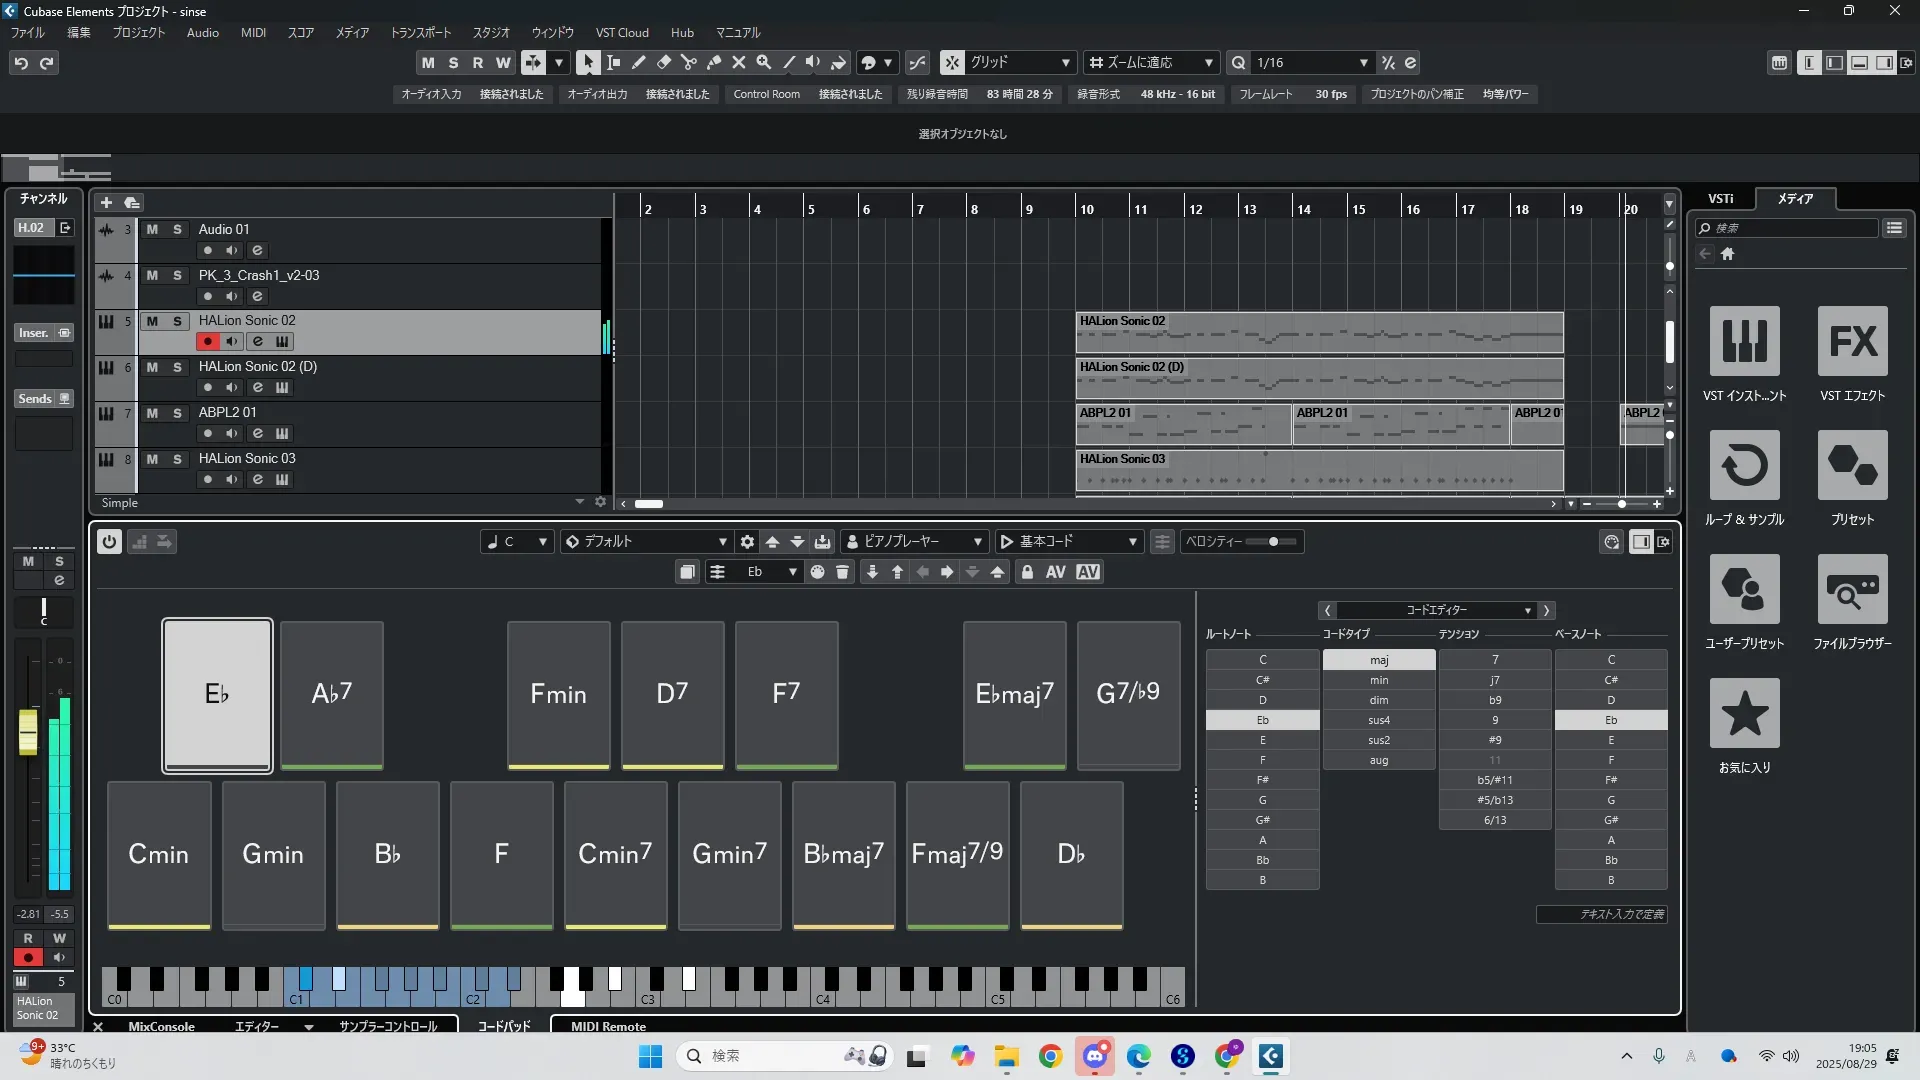This screenshot has height=1080, width=1920.
Task: Select the Draw pencil tool
Action: coord(639,62)
